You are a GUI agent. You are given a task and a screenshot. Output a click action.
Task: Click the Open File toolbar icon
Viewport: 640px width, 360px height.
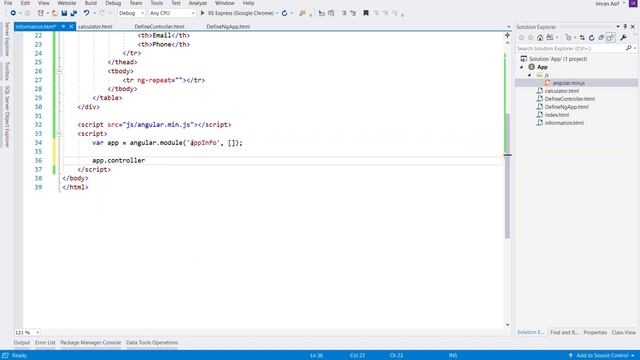54,13
